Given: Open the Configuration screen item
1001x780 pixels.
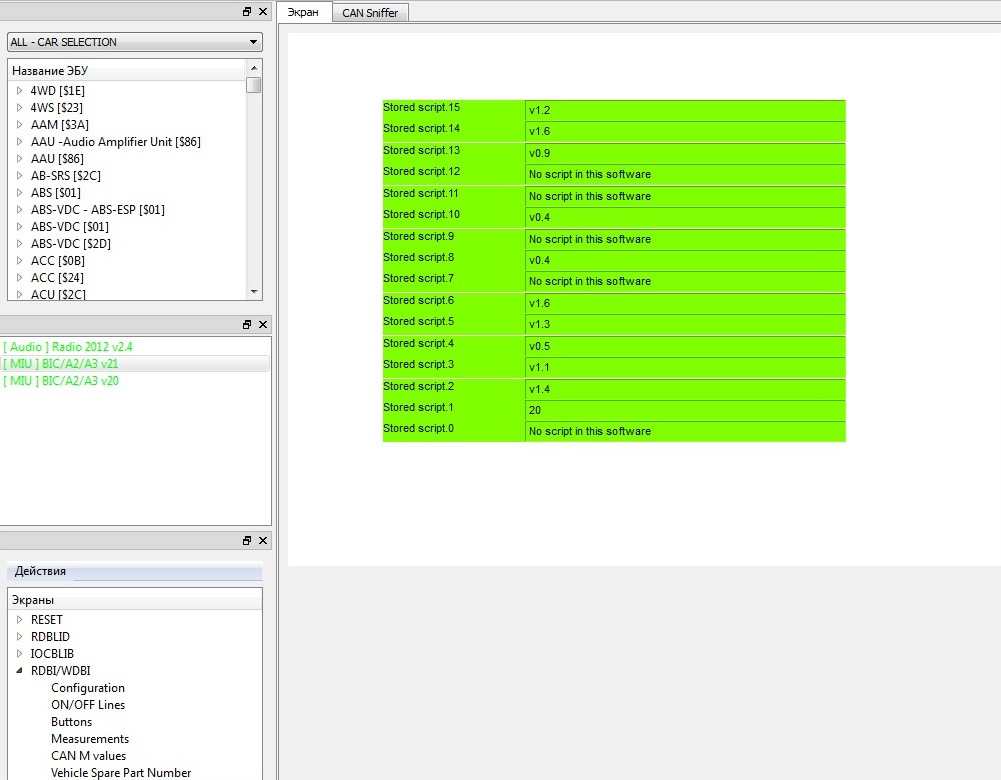Looking at the screenshot, I should click(88, 688).
